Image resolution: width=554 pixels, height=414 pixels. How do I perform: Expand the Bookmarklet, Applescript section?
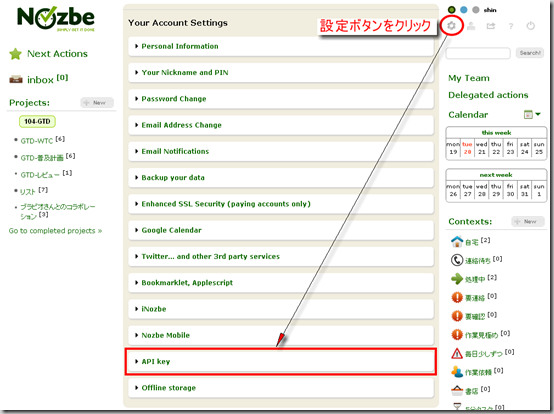tap(281, 283)
